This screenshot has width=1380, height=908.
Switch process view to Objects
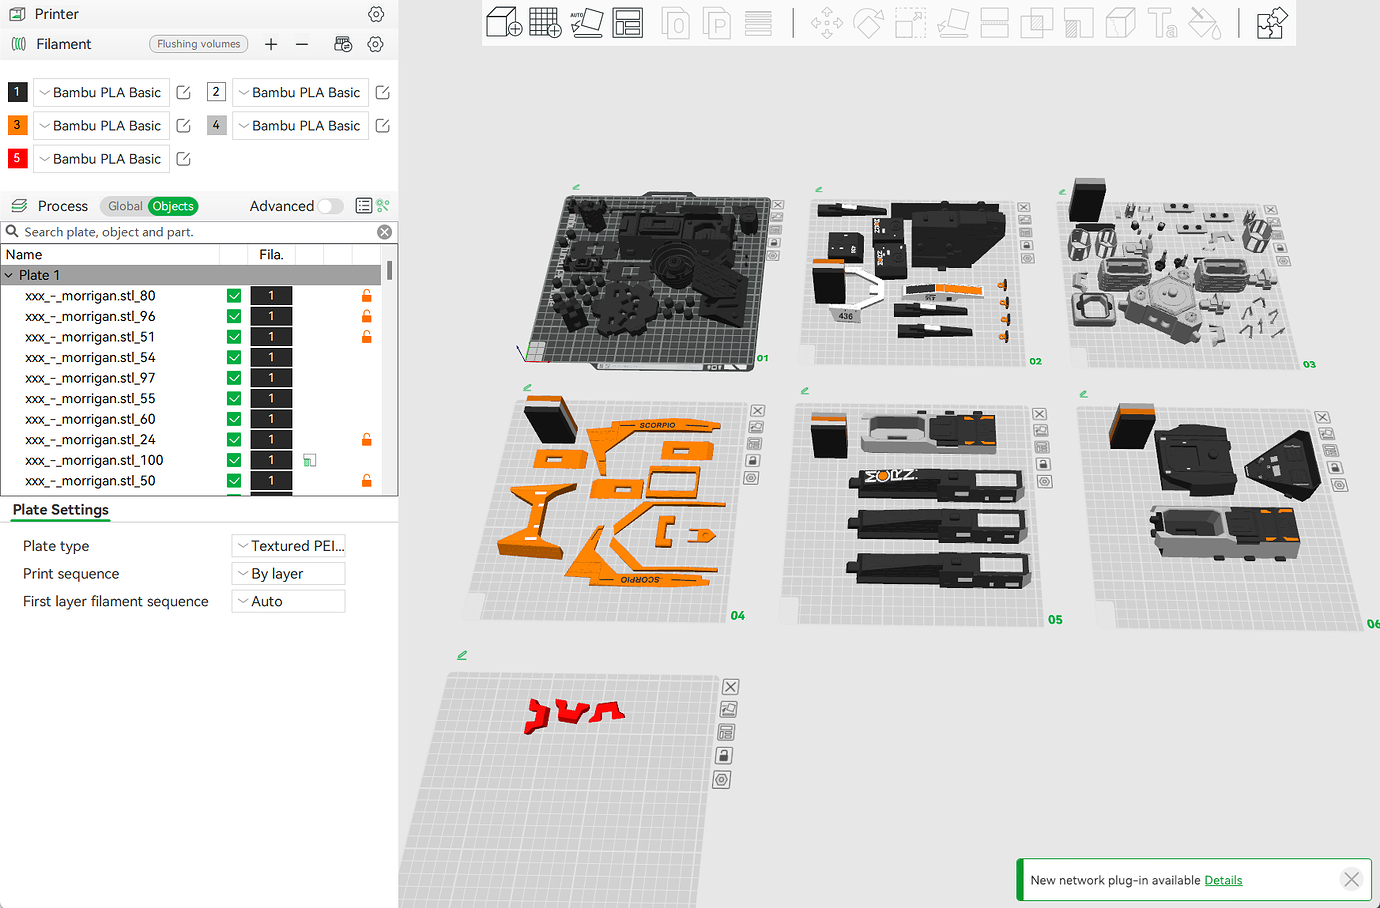point(173,206)
